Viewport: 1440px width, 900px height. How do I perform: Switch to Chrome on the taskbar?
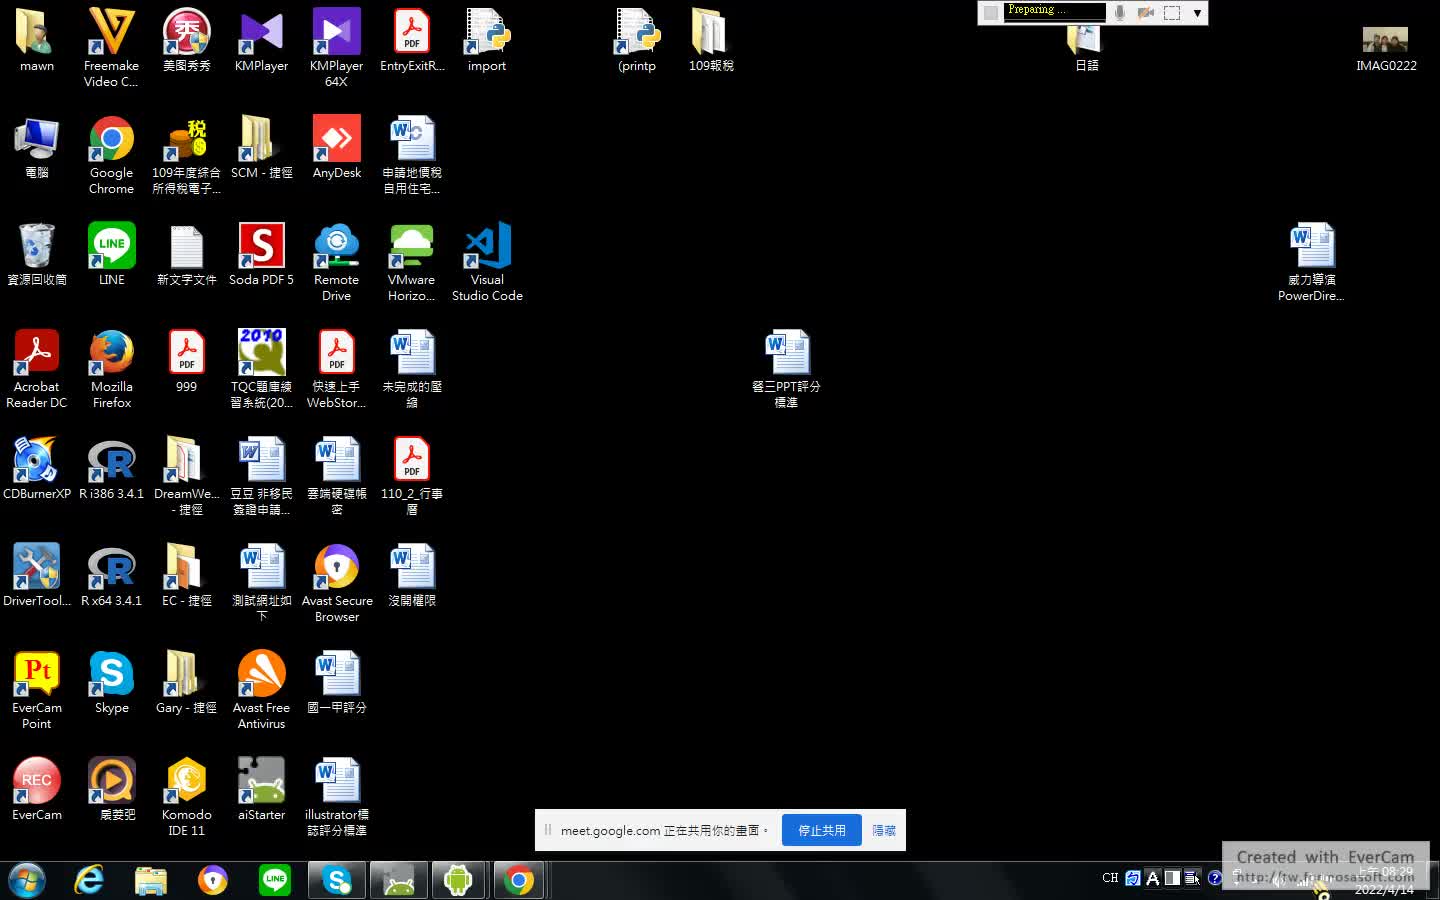519,880
